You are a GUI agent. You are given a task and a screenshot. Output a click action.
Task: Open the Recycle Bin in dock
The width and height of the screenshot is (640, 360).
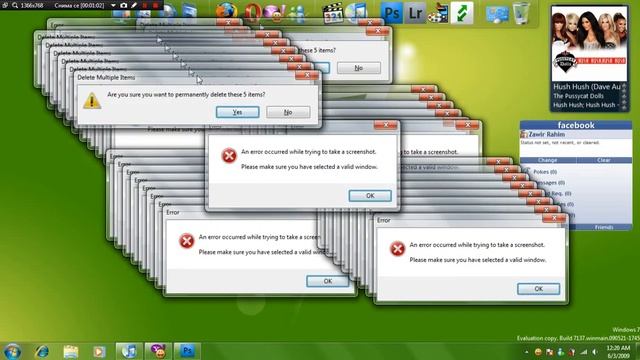[521, 13]
